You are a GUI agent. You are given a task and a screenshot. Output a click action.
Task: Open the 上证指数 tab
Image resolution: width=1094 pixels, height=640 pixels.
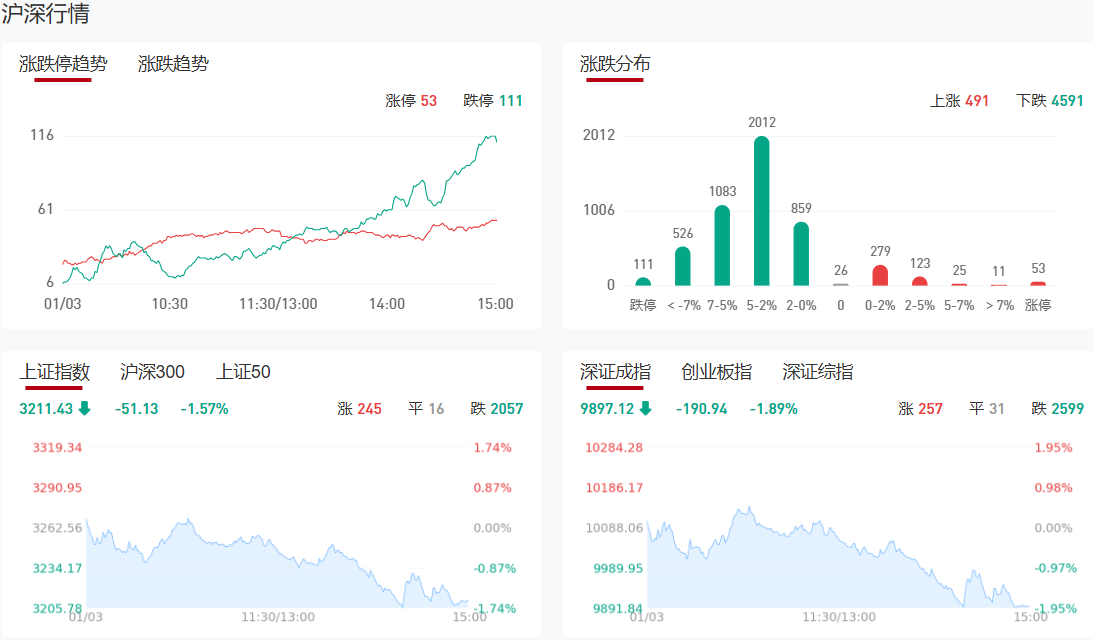54,372
